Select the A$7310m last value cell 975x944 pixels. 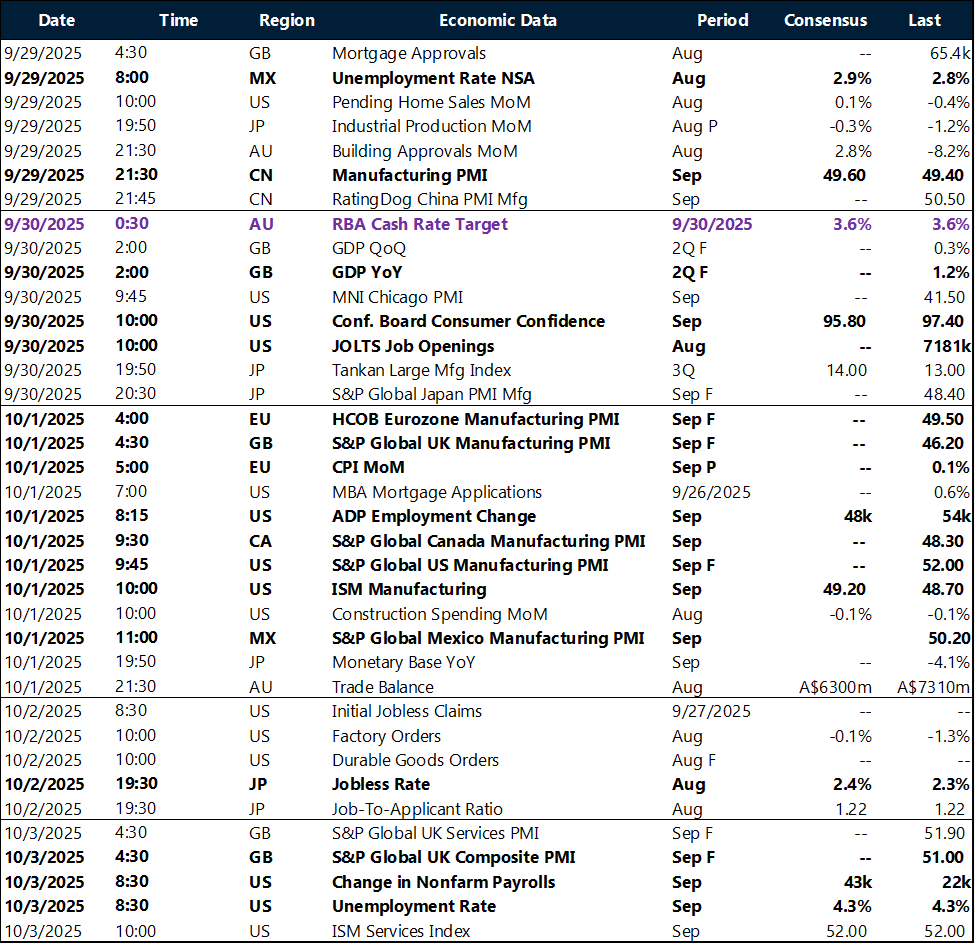tap(932, 687)
